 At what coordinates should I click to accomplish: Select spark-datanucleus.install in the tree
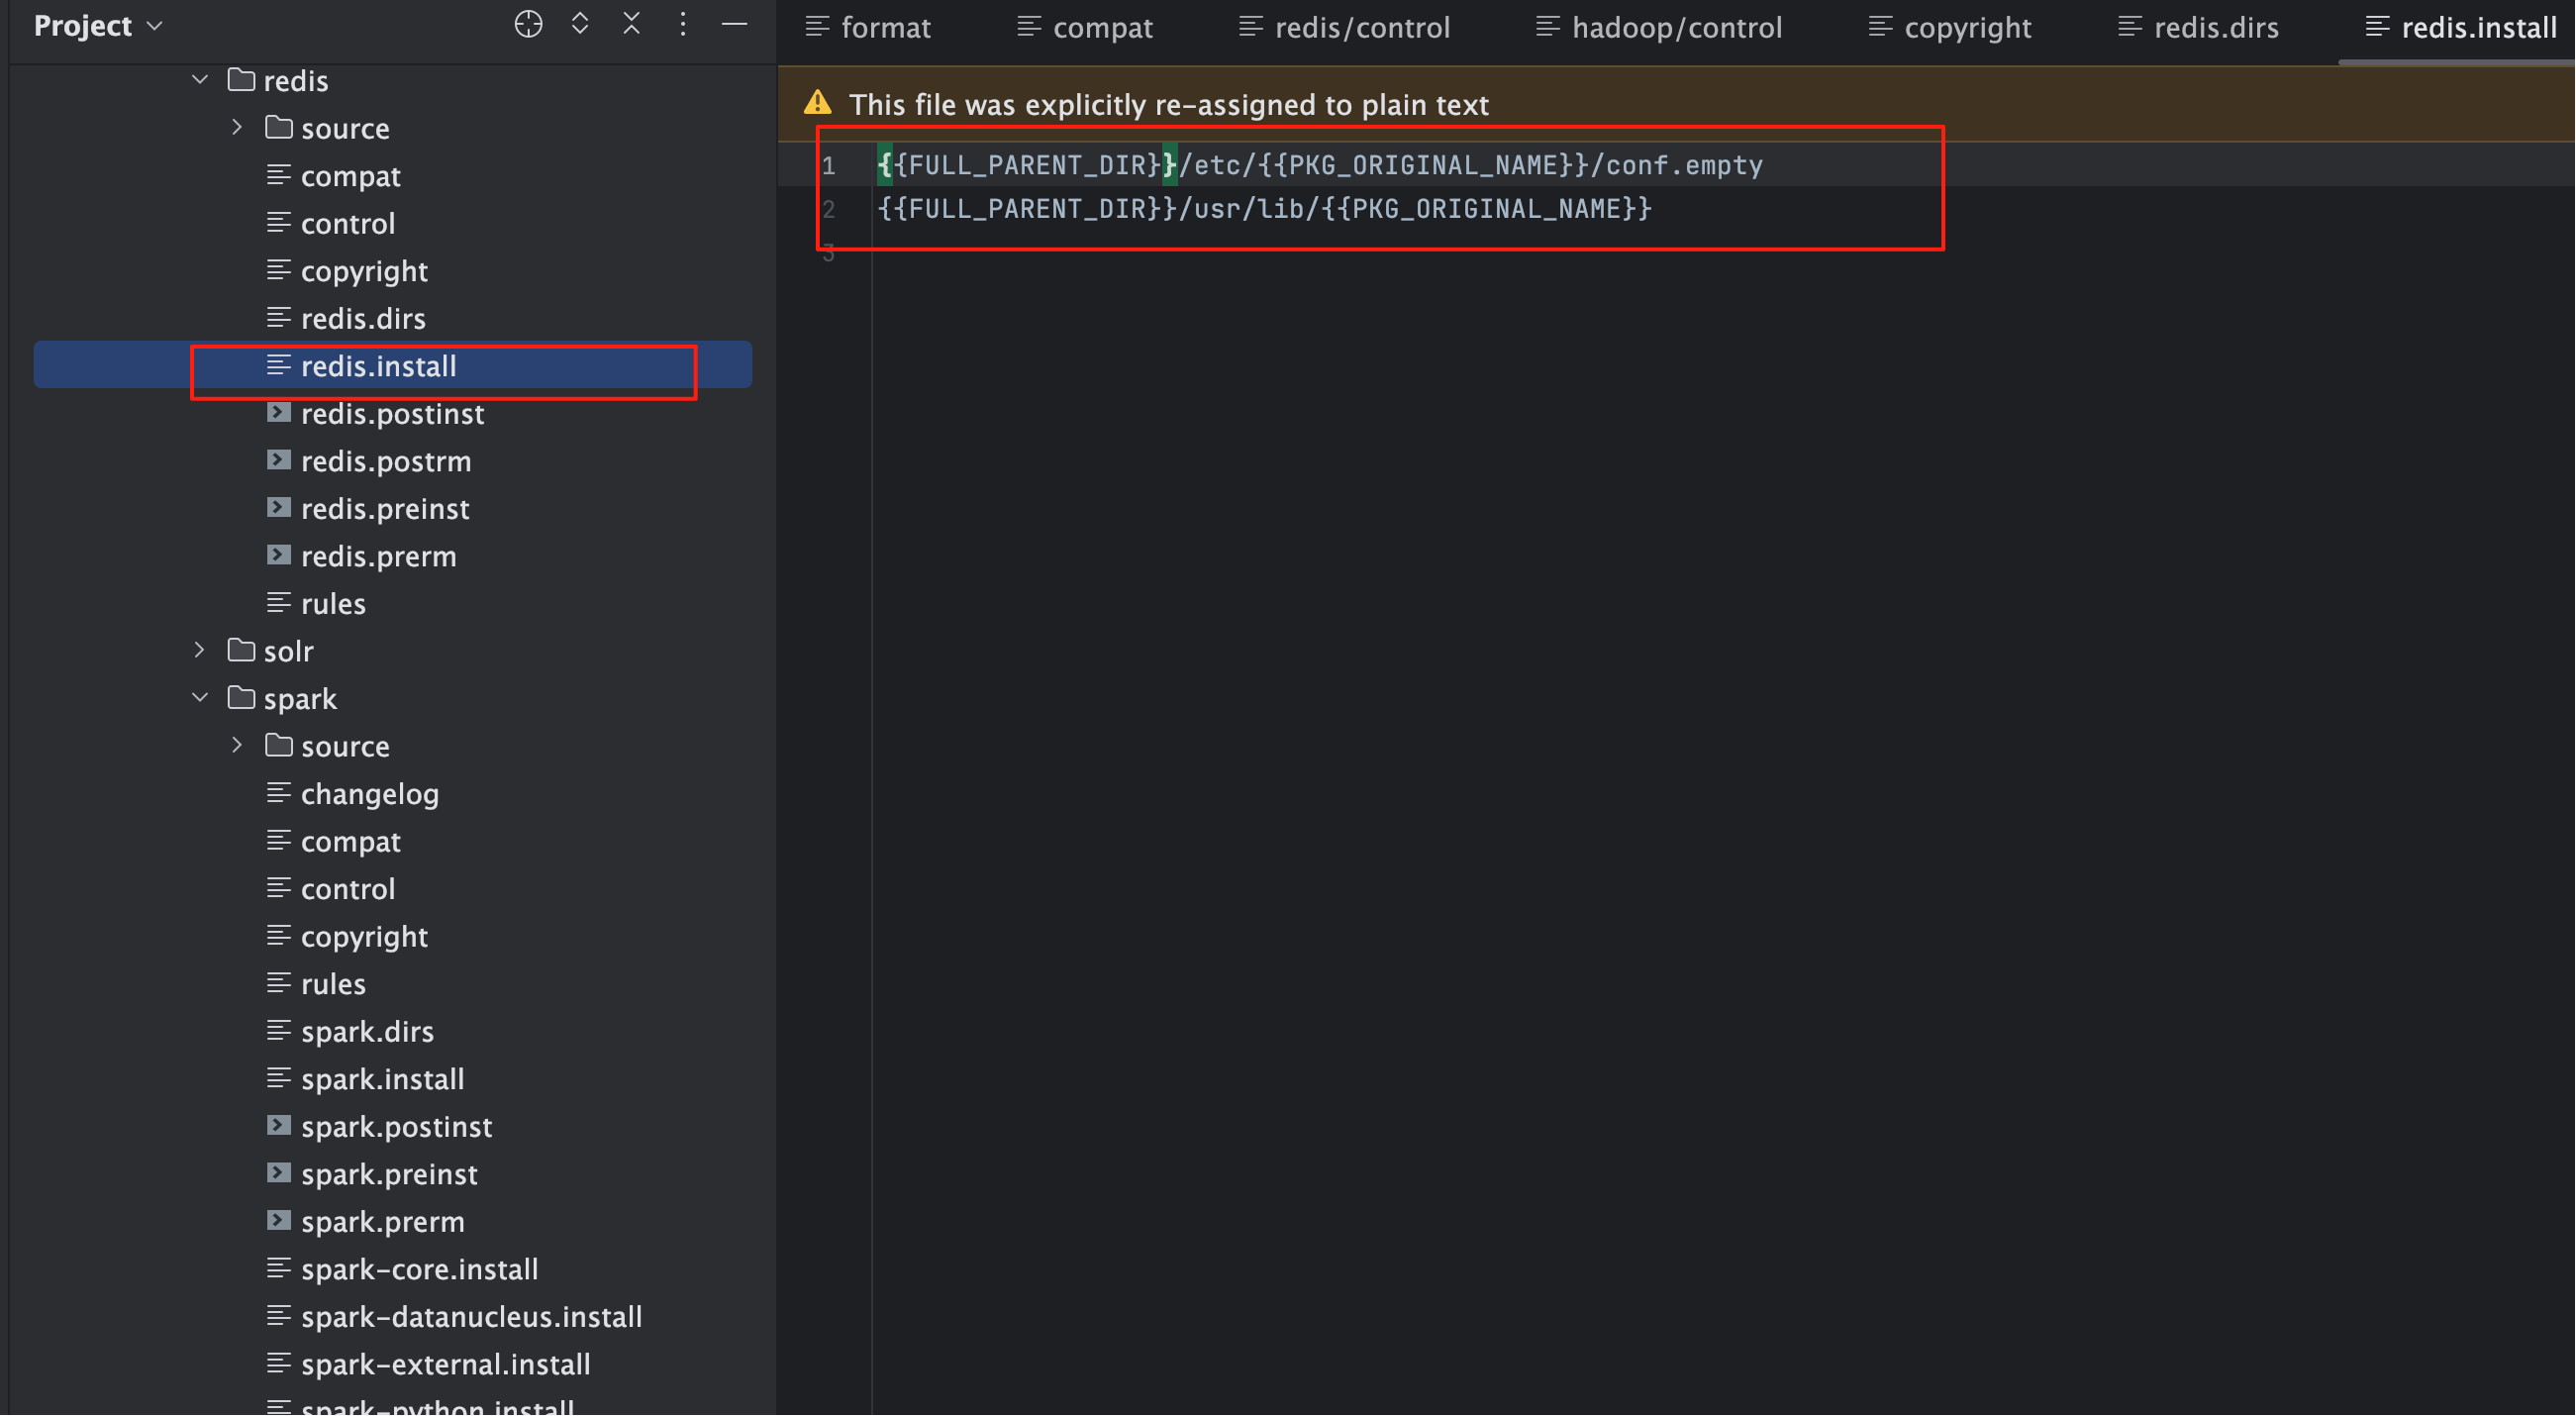pos(471,1317)
